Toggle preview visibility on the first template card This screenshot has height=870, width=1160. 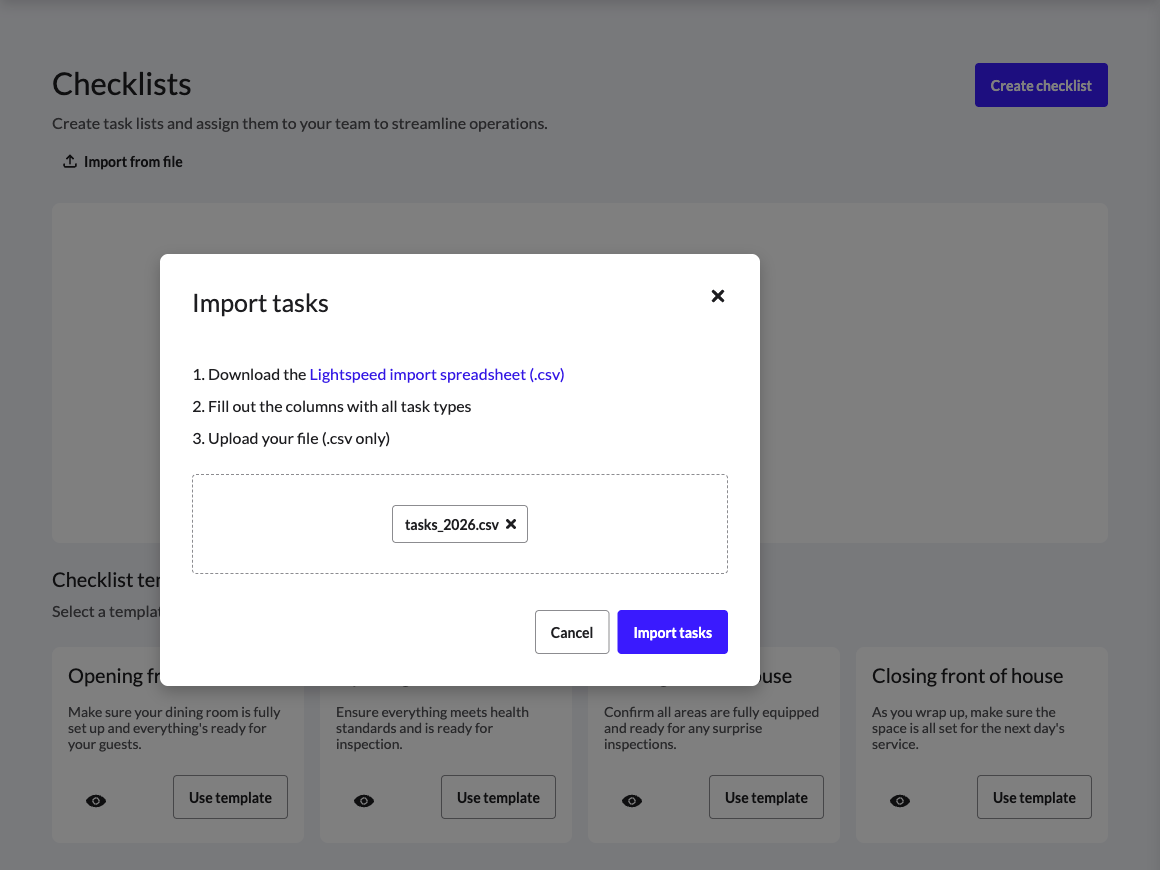[x=95, y=800]
